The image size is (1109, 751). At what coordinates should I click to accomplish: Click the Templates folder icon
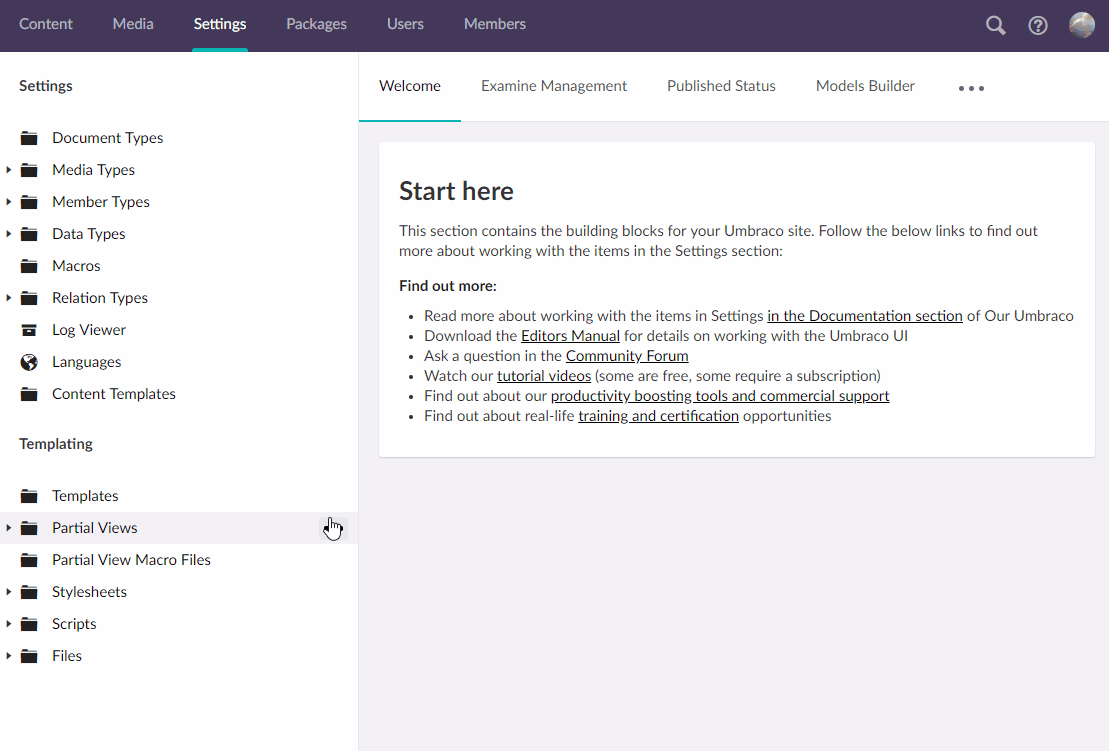click(x=29, y=496)
